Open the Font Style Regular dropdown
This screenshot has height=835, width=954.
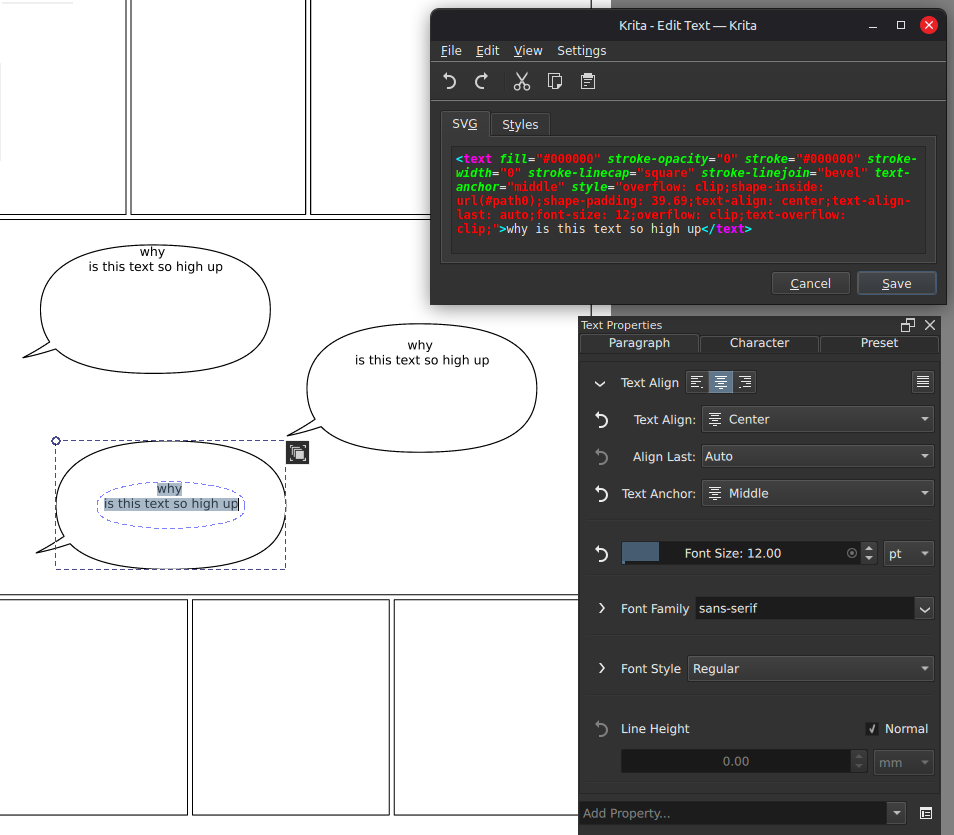[x=810, y=668]
